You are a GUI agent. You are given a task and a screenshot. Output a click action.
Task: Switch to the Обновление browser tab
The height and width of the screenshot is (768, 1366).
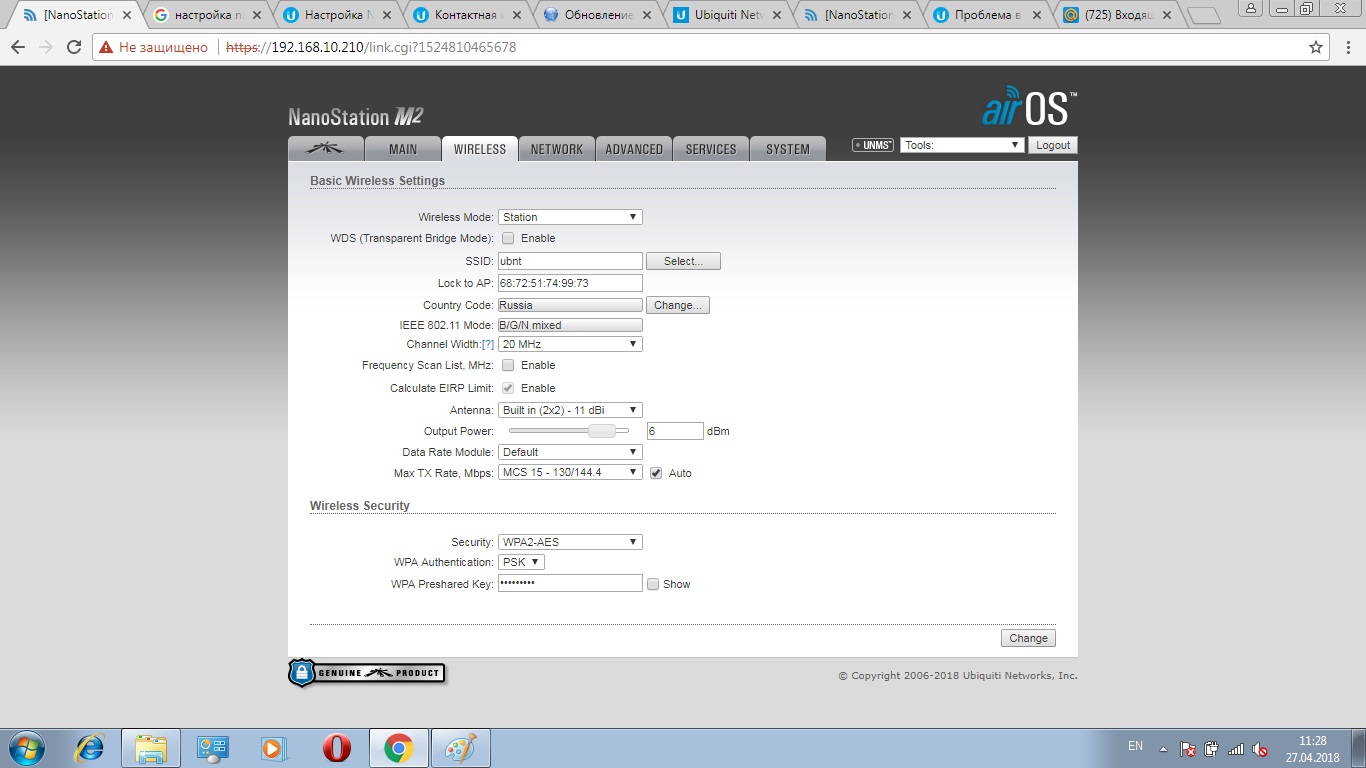click(x=599, y=15)
